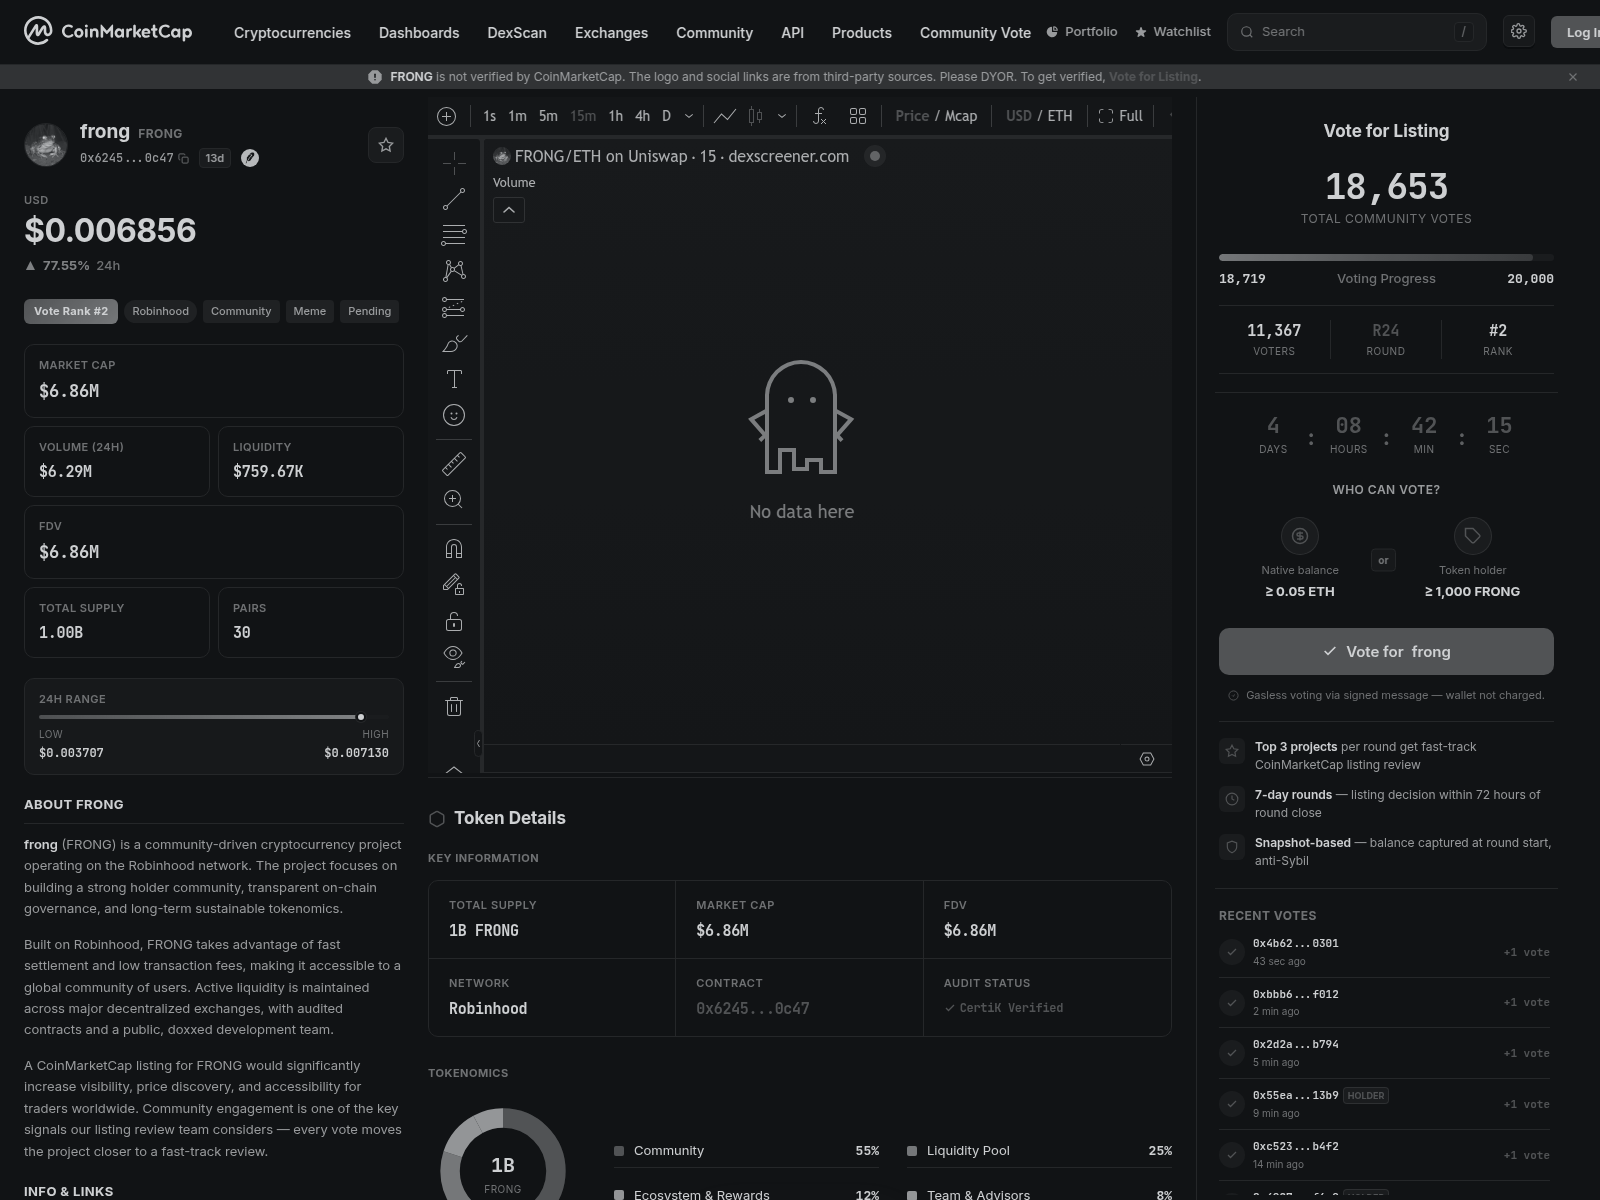
Task: Open the DexScan menu
Action: pyautogui.click(x=517, y=33)
